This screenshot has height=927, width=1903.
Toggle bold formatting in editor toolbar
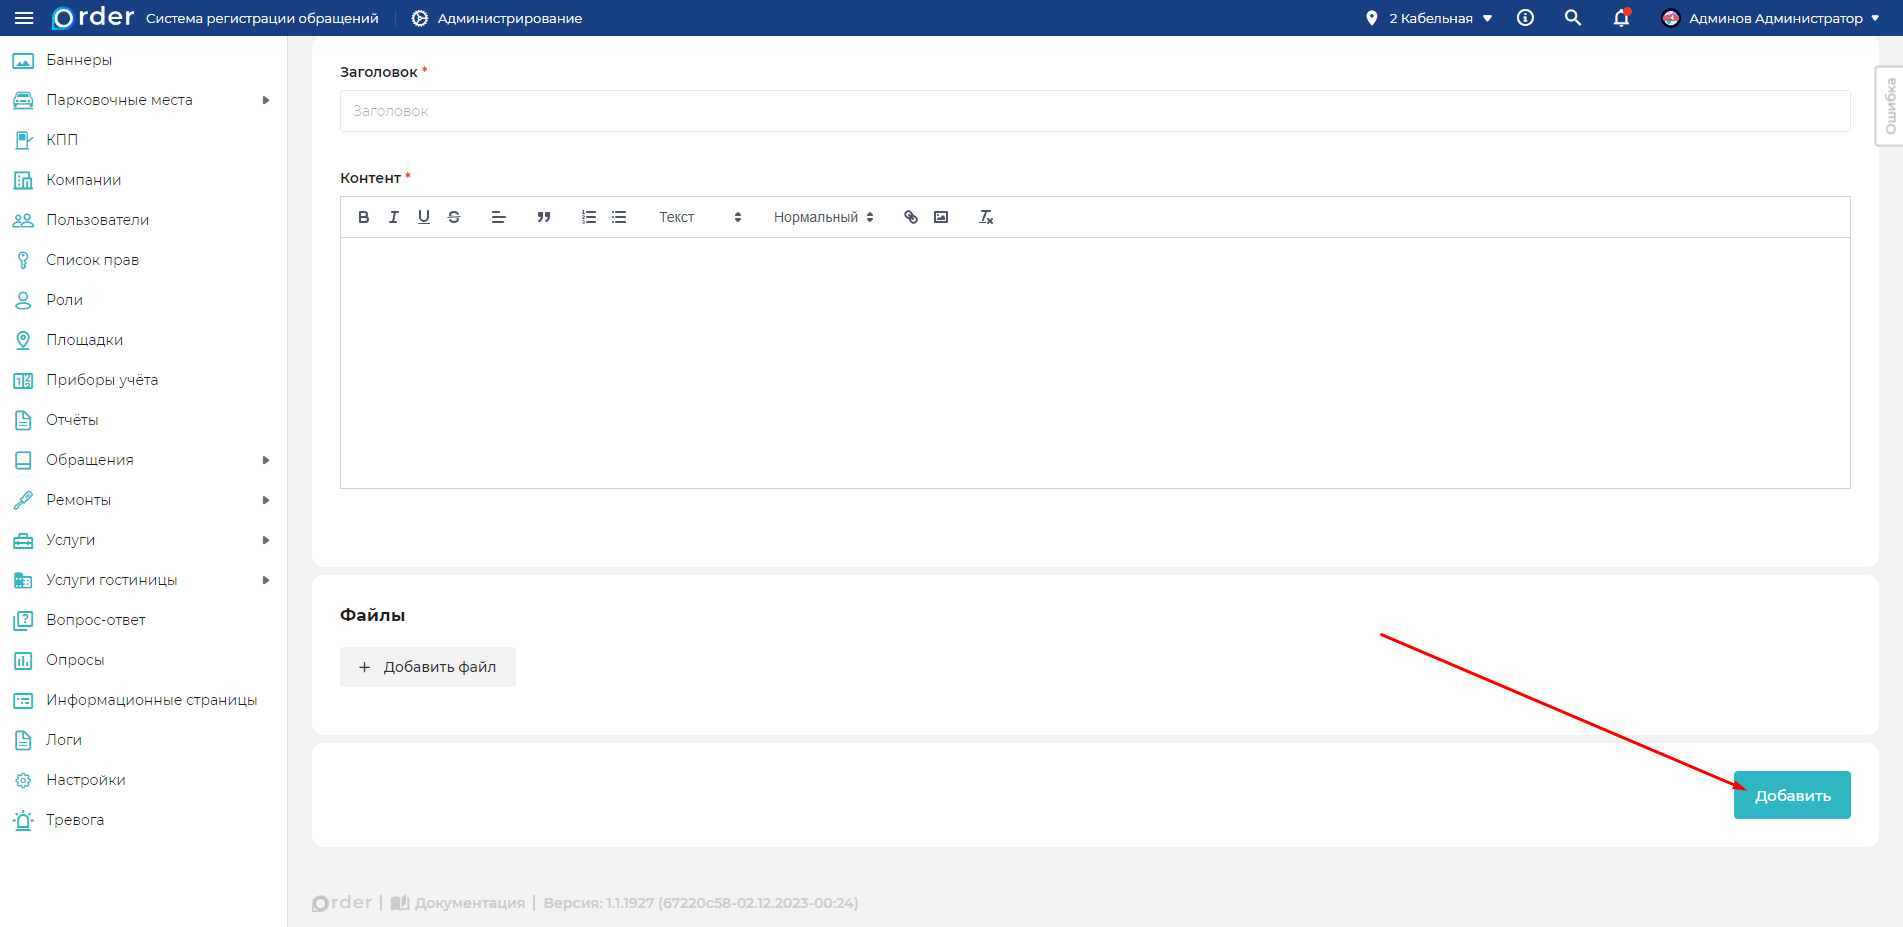tap(364, 217)
